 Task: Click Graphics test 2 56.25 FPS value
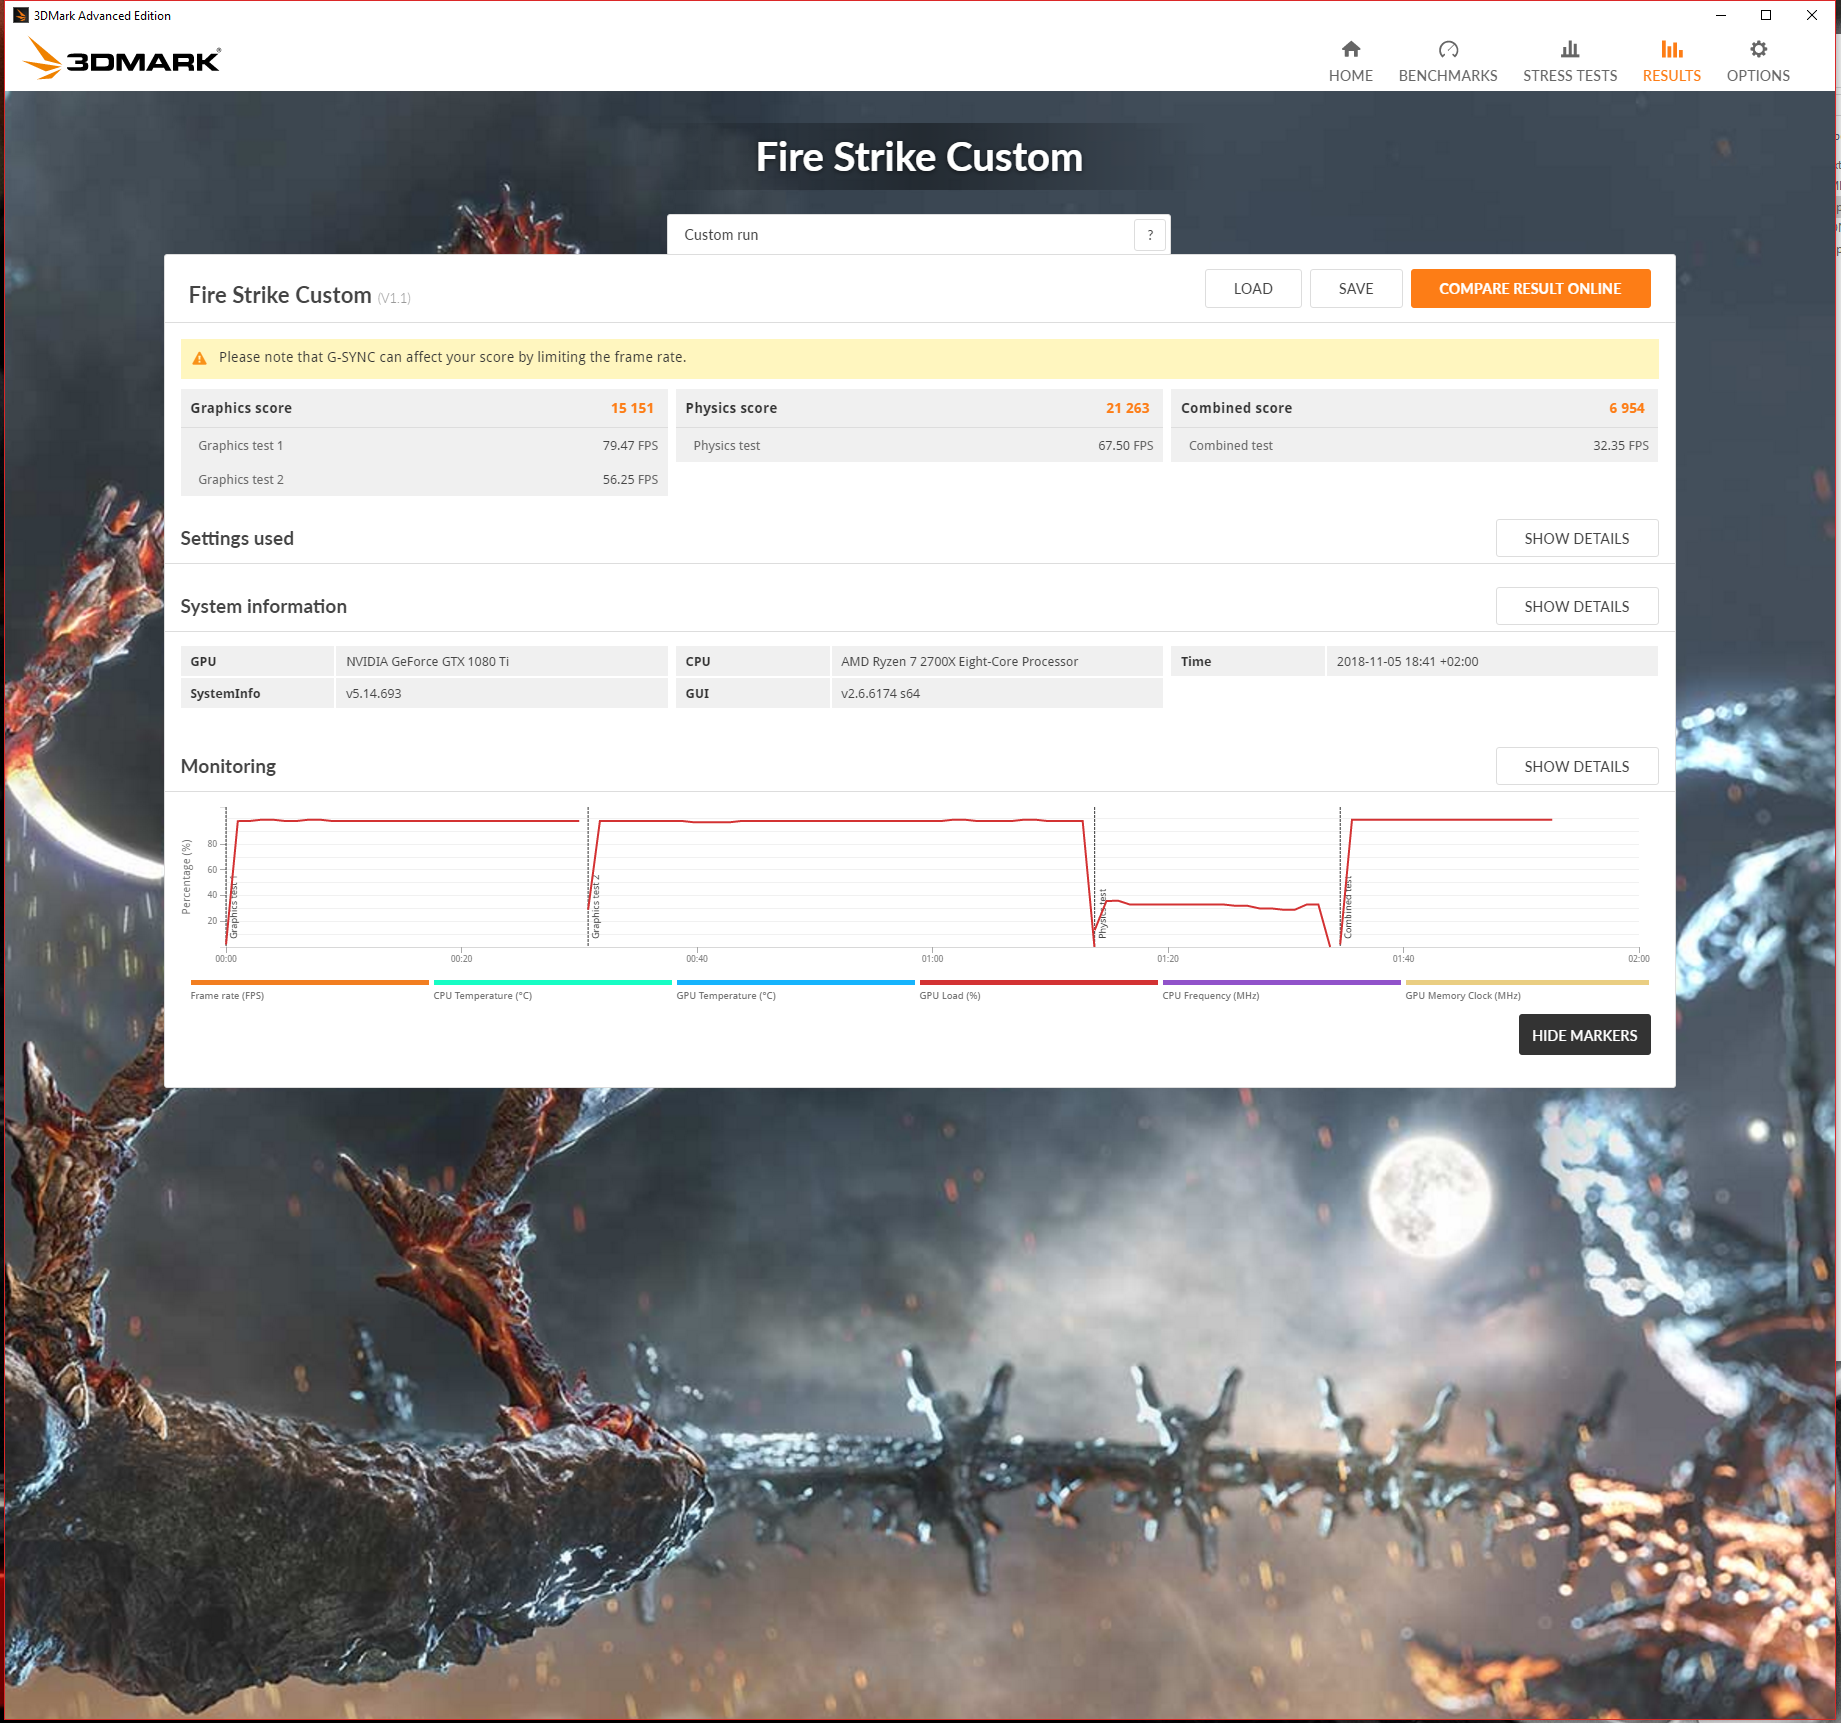[x=630, y=480]
